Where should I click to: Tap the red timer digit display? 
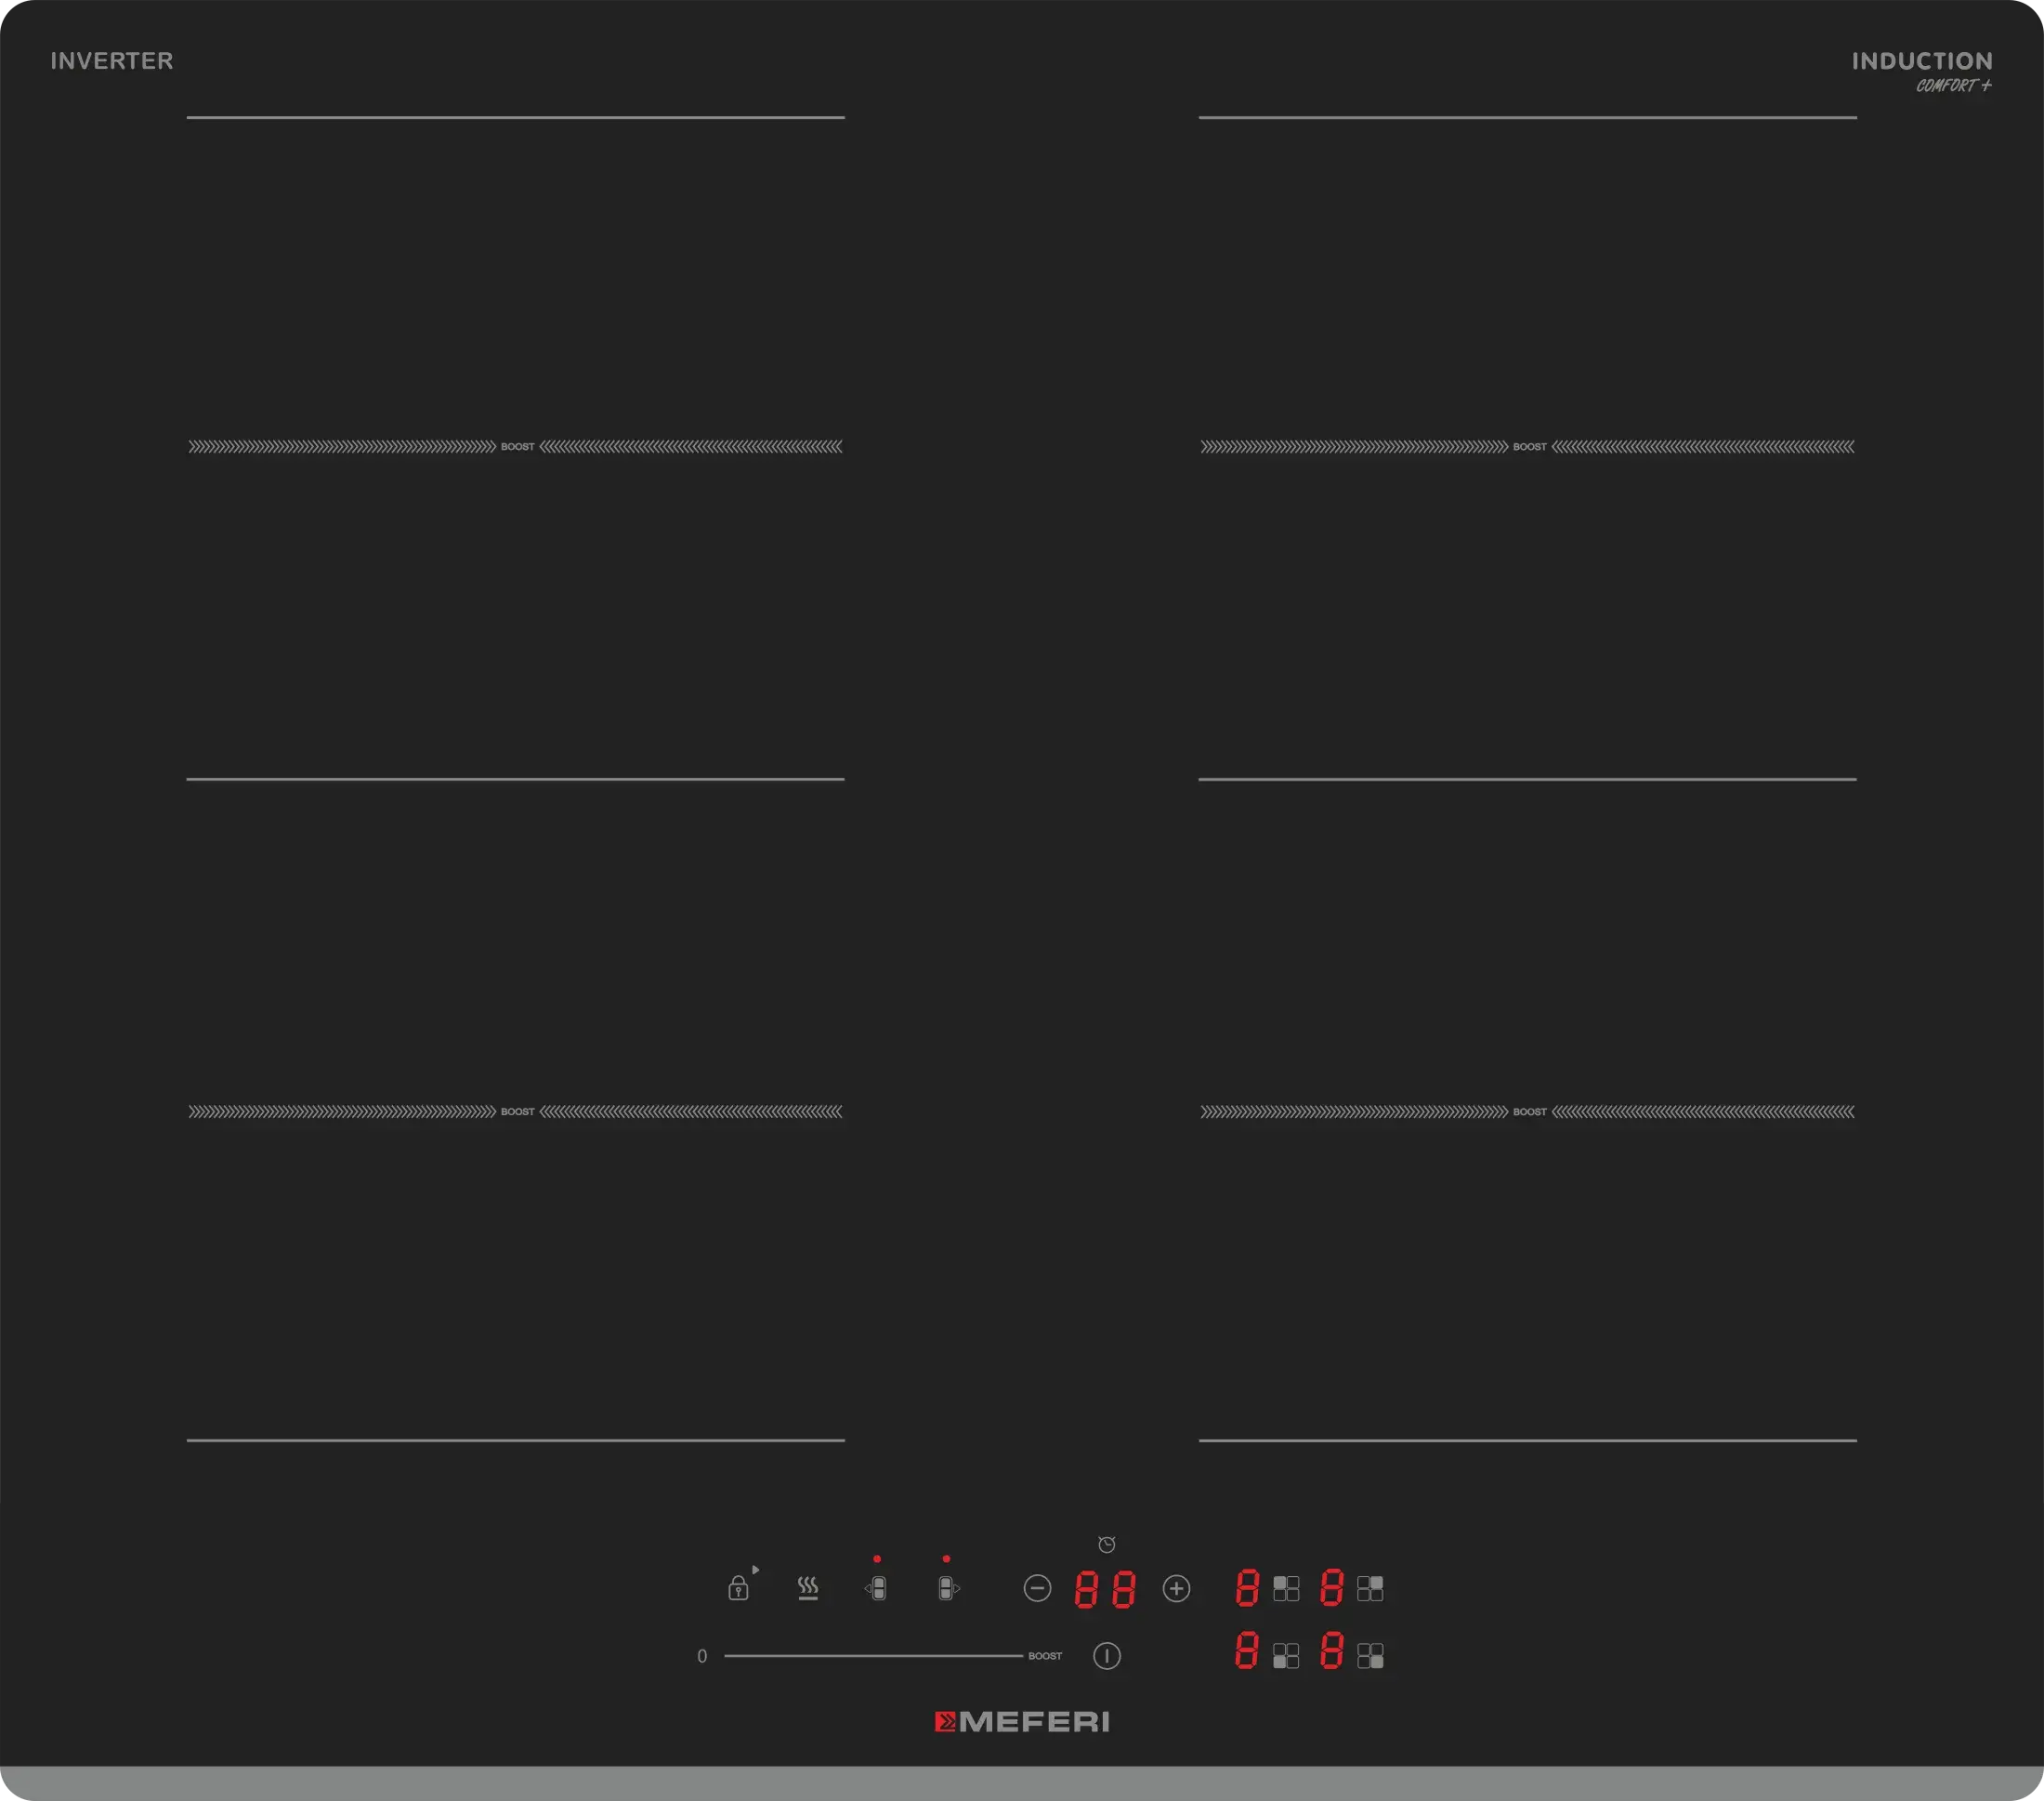tap(1105, 1588)
